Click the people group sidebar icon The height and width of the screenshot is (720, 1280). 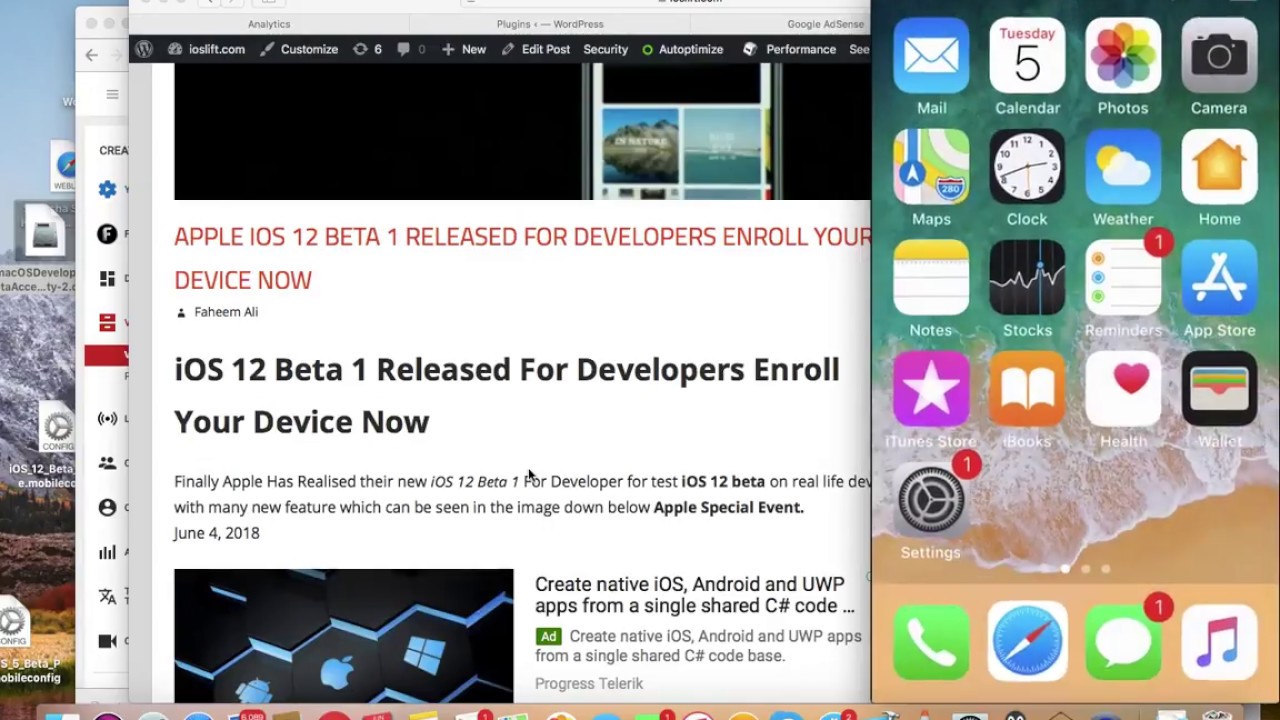(x=107, y=463)
